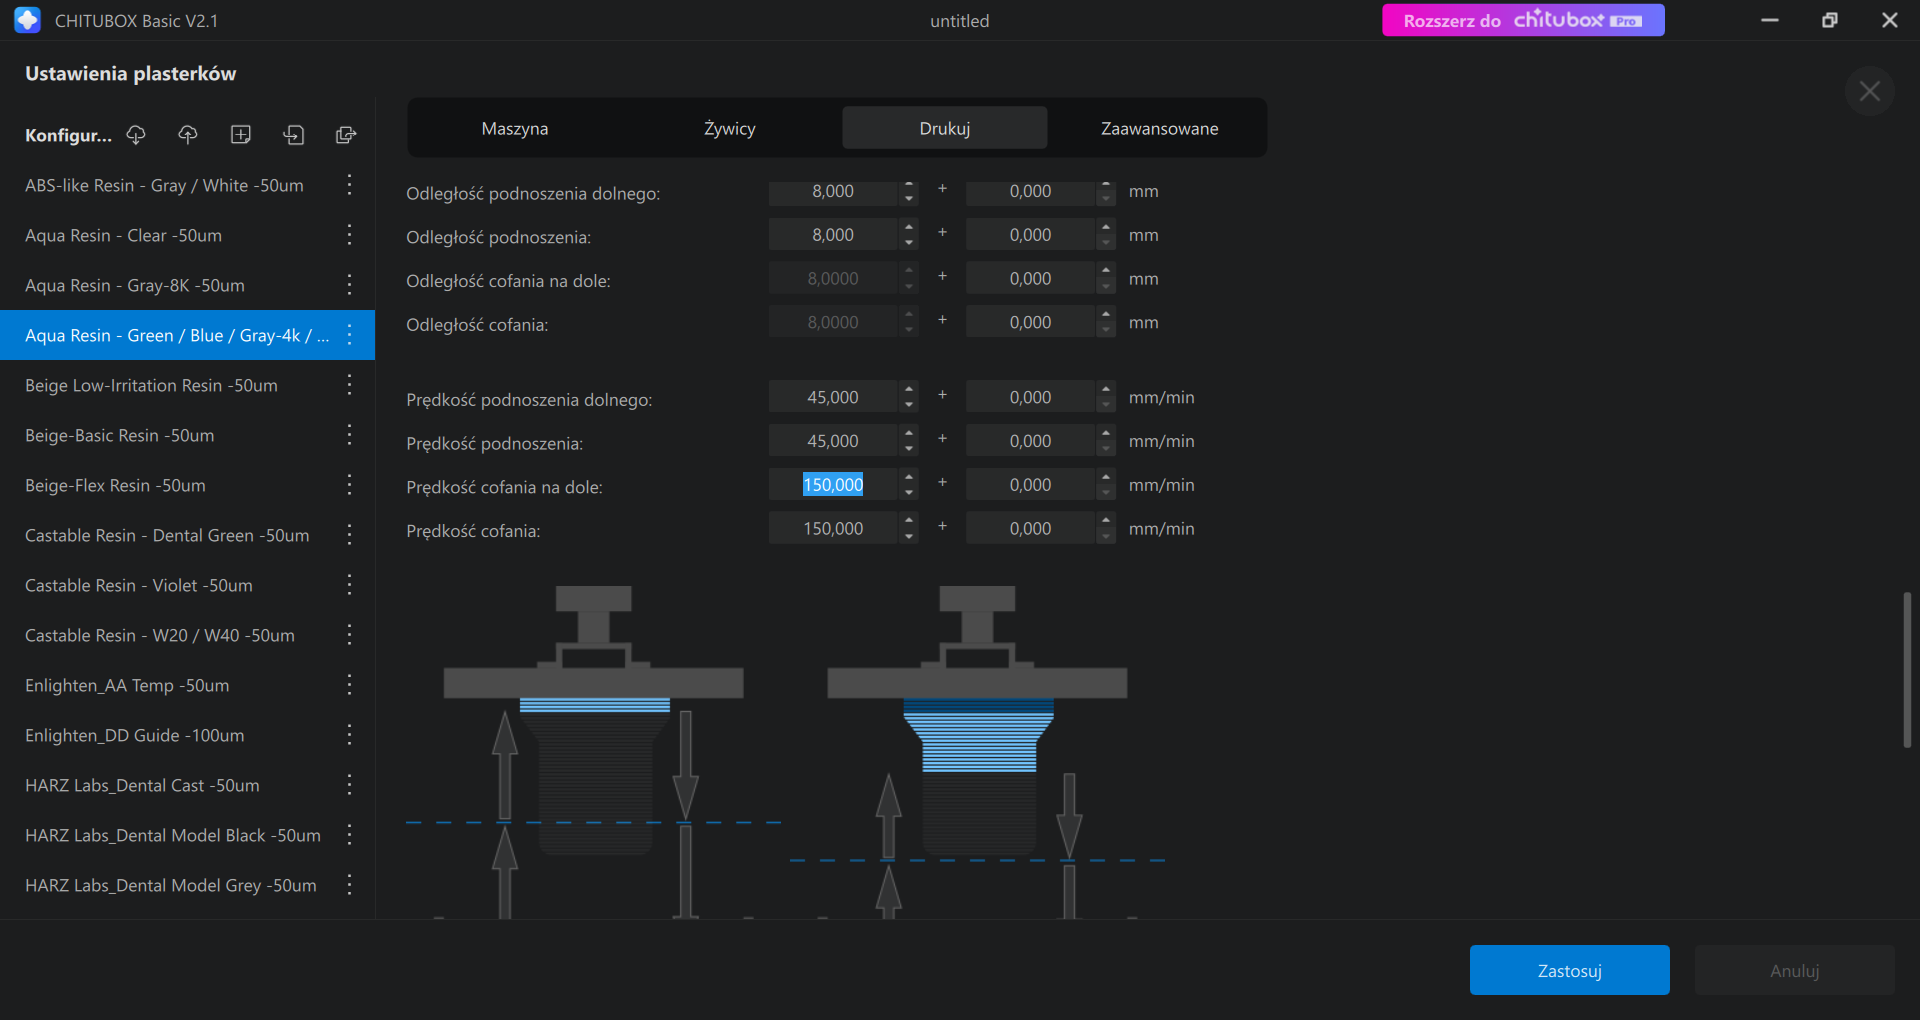Click highlighted Prędkość cofania na dole value
This screenshot has width=1920, height=1020.
[833, 485]
